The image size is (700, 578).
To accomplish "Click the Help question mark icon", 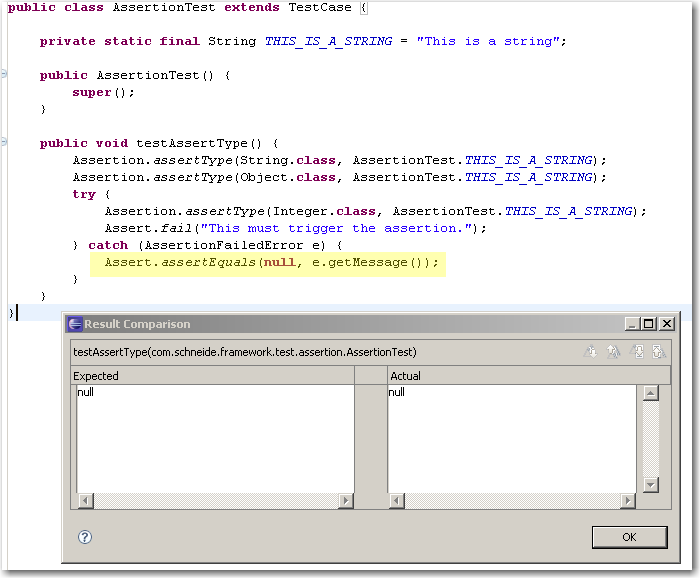I will pyautogui.click(x=85, y=537).
